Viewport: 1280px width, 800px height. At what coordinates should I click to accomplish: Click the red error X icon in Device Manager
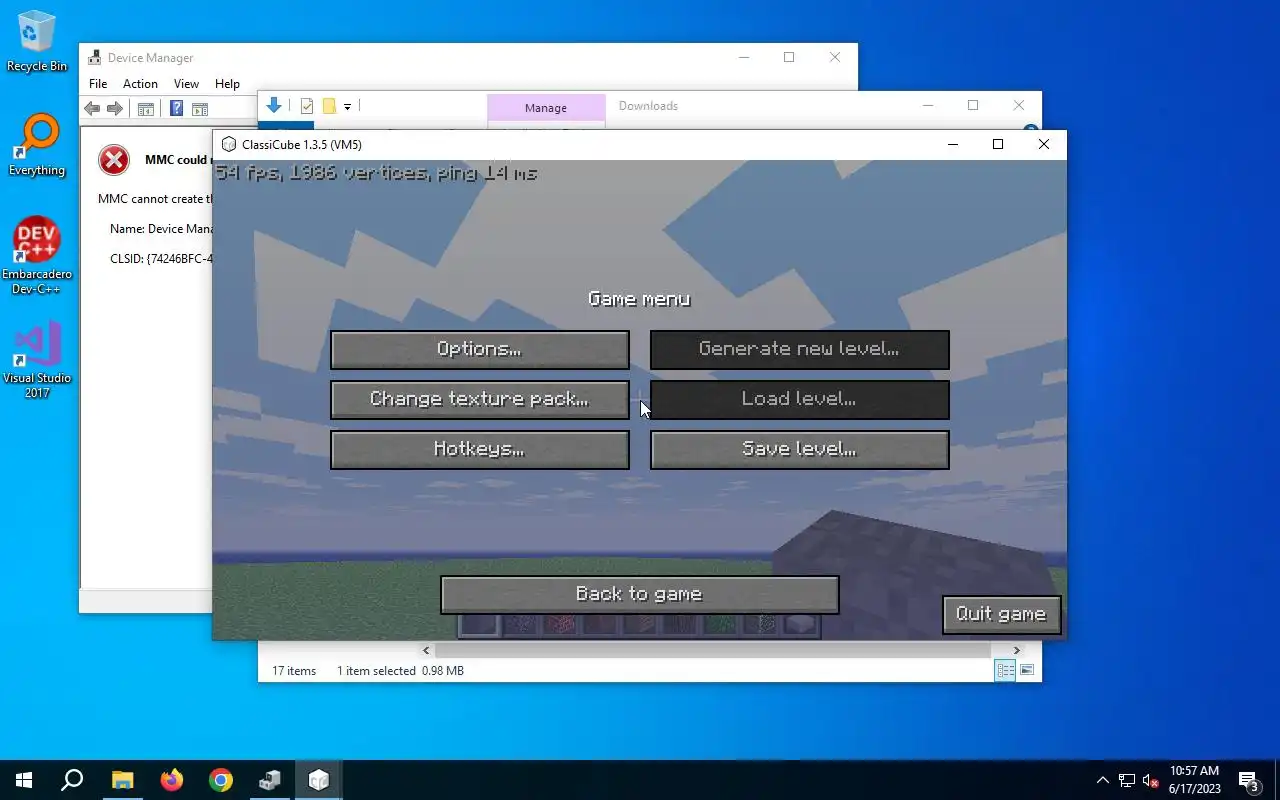(x=114, y=160)
